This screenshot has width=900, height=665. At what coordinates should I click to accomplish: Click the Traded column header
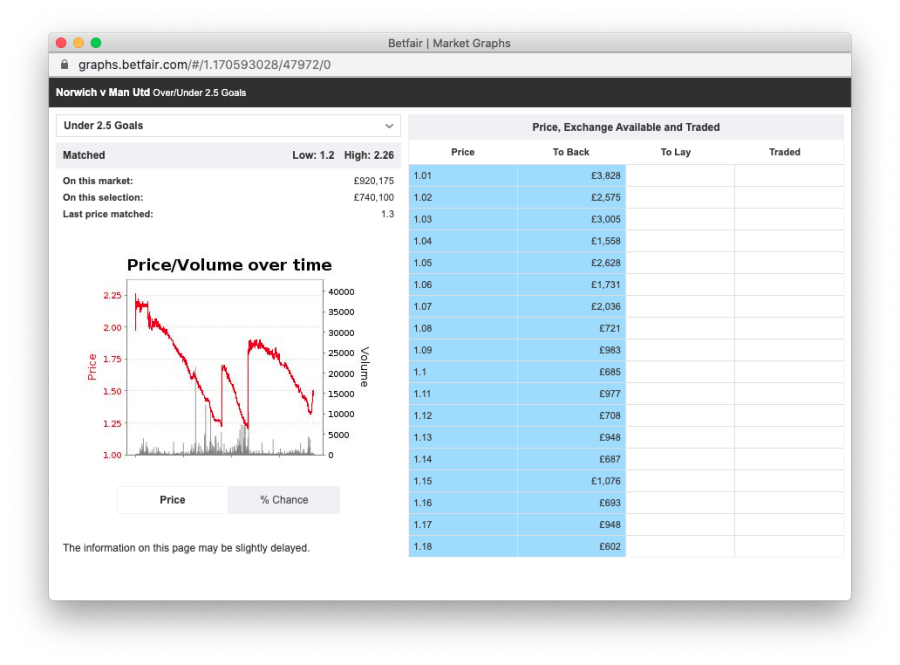coord(785,152)
